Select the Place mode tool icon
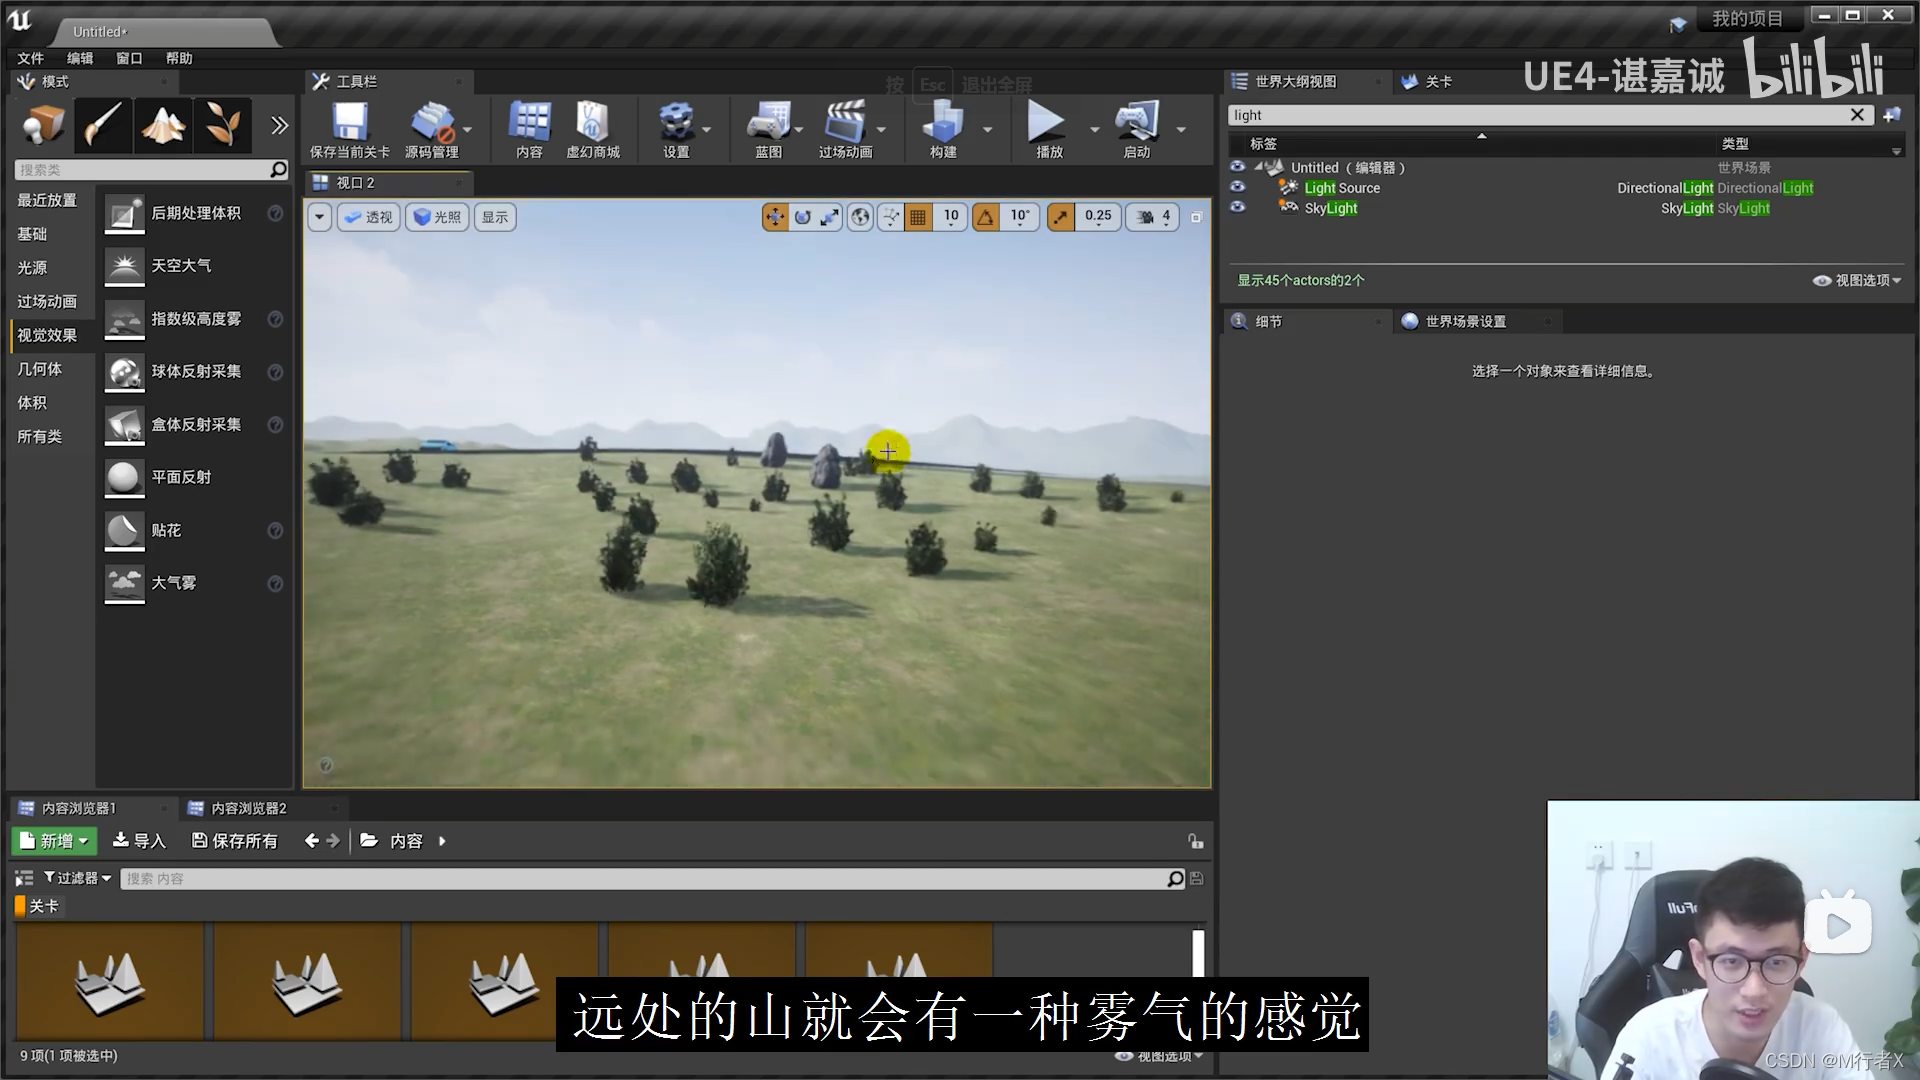 tap(41, 124)
